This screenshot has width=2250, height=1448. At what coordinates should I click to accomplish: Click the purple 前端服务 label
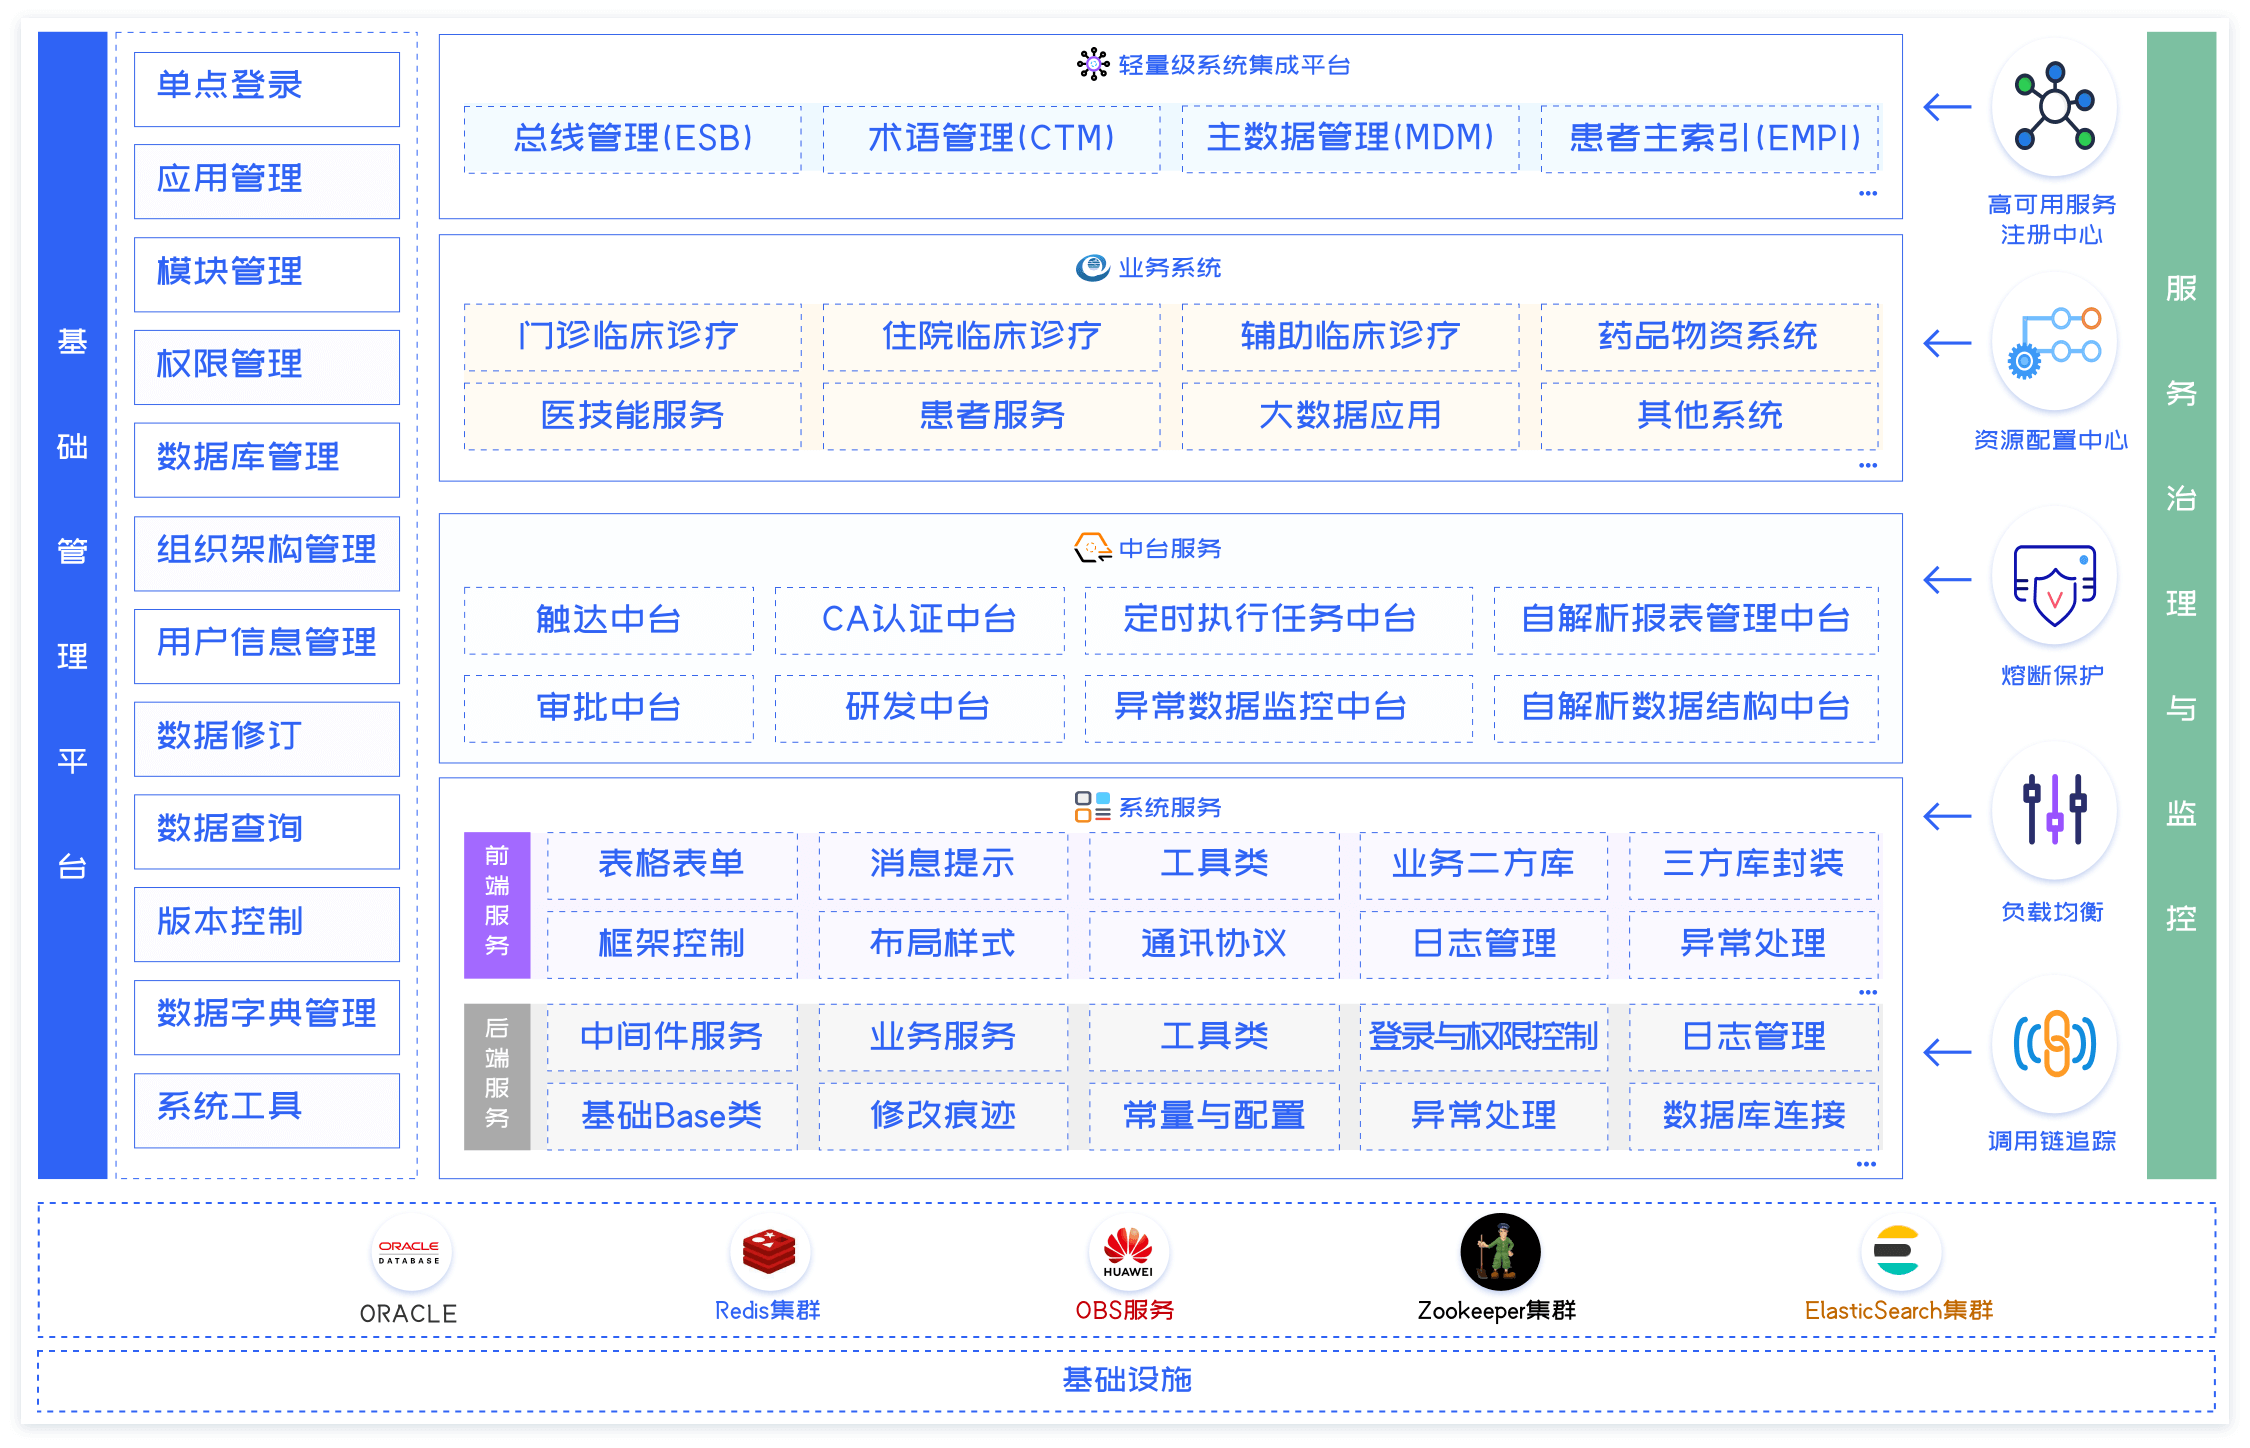(497, 905)
